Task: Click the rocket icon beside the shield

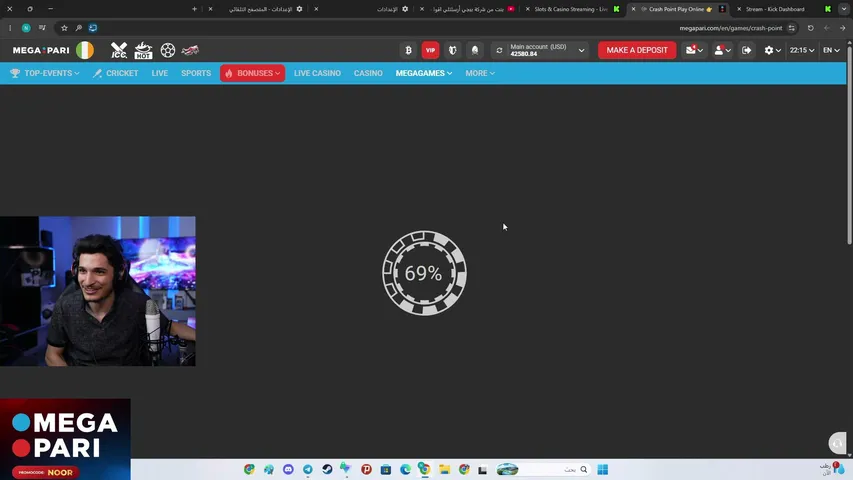Action: (x=475, y=50)
